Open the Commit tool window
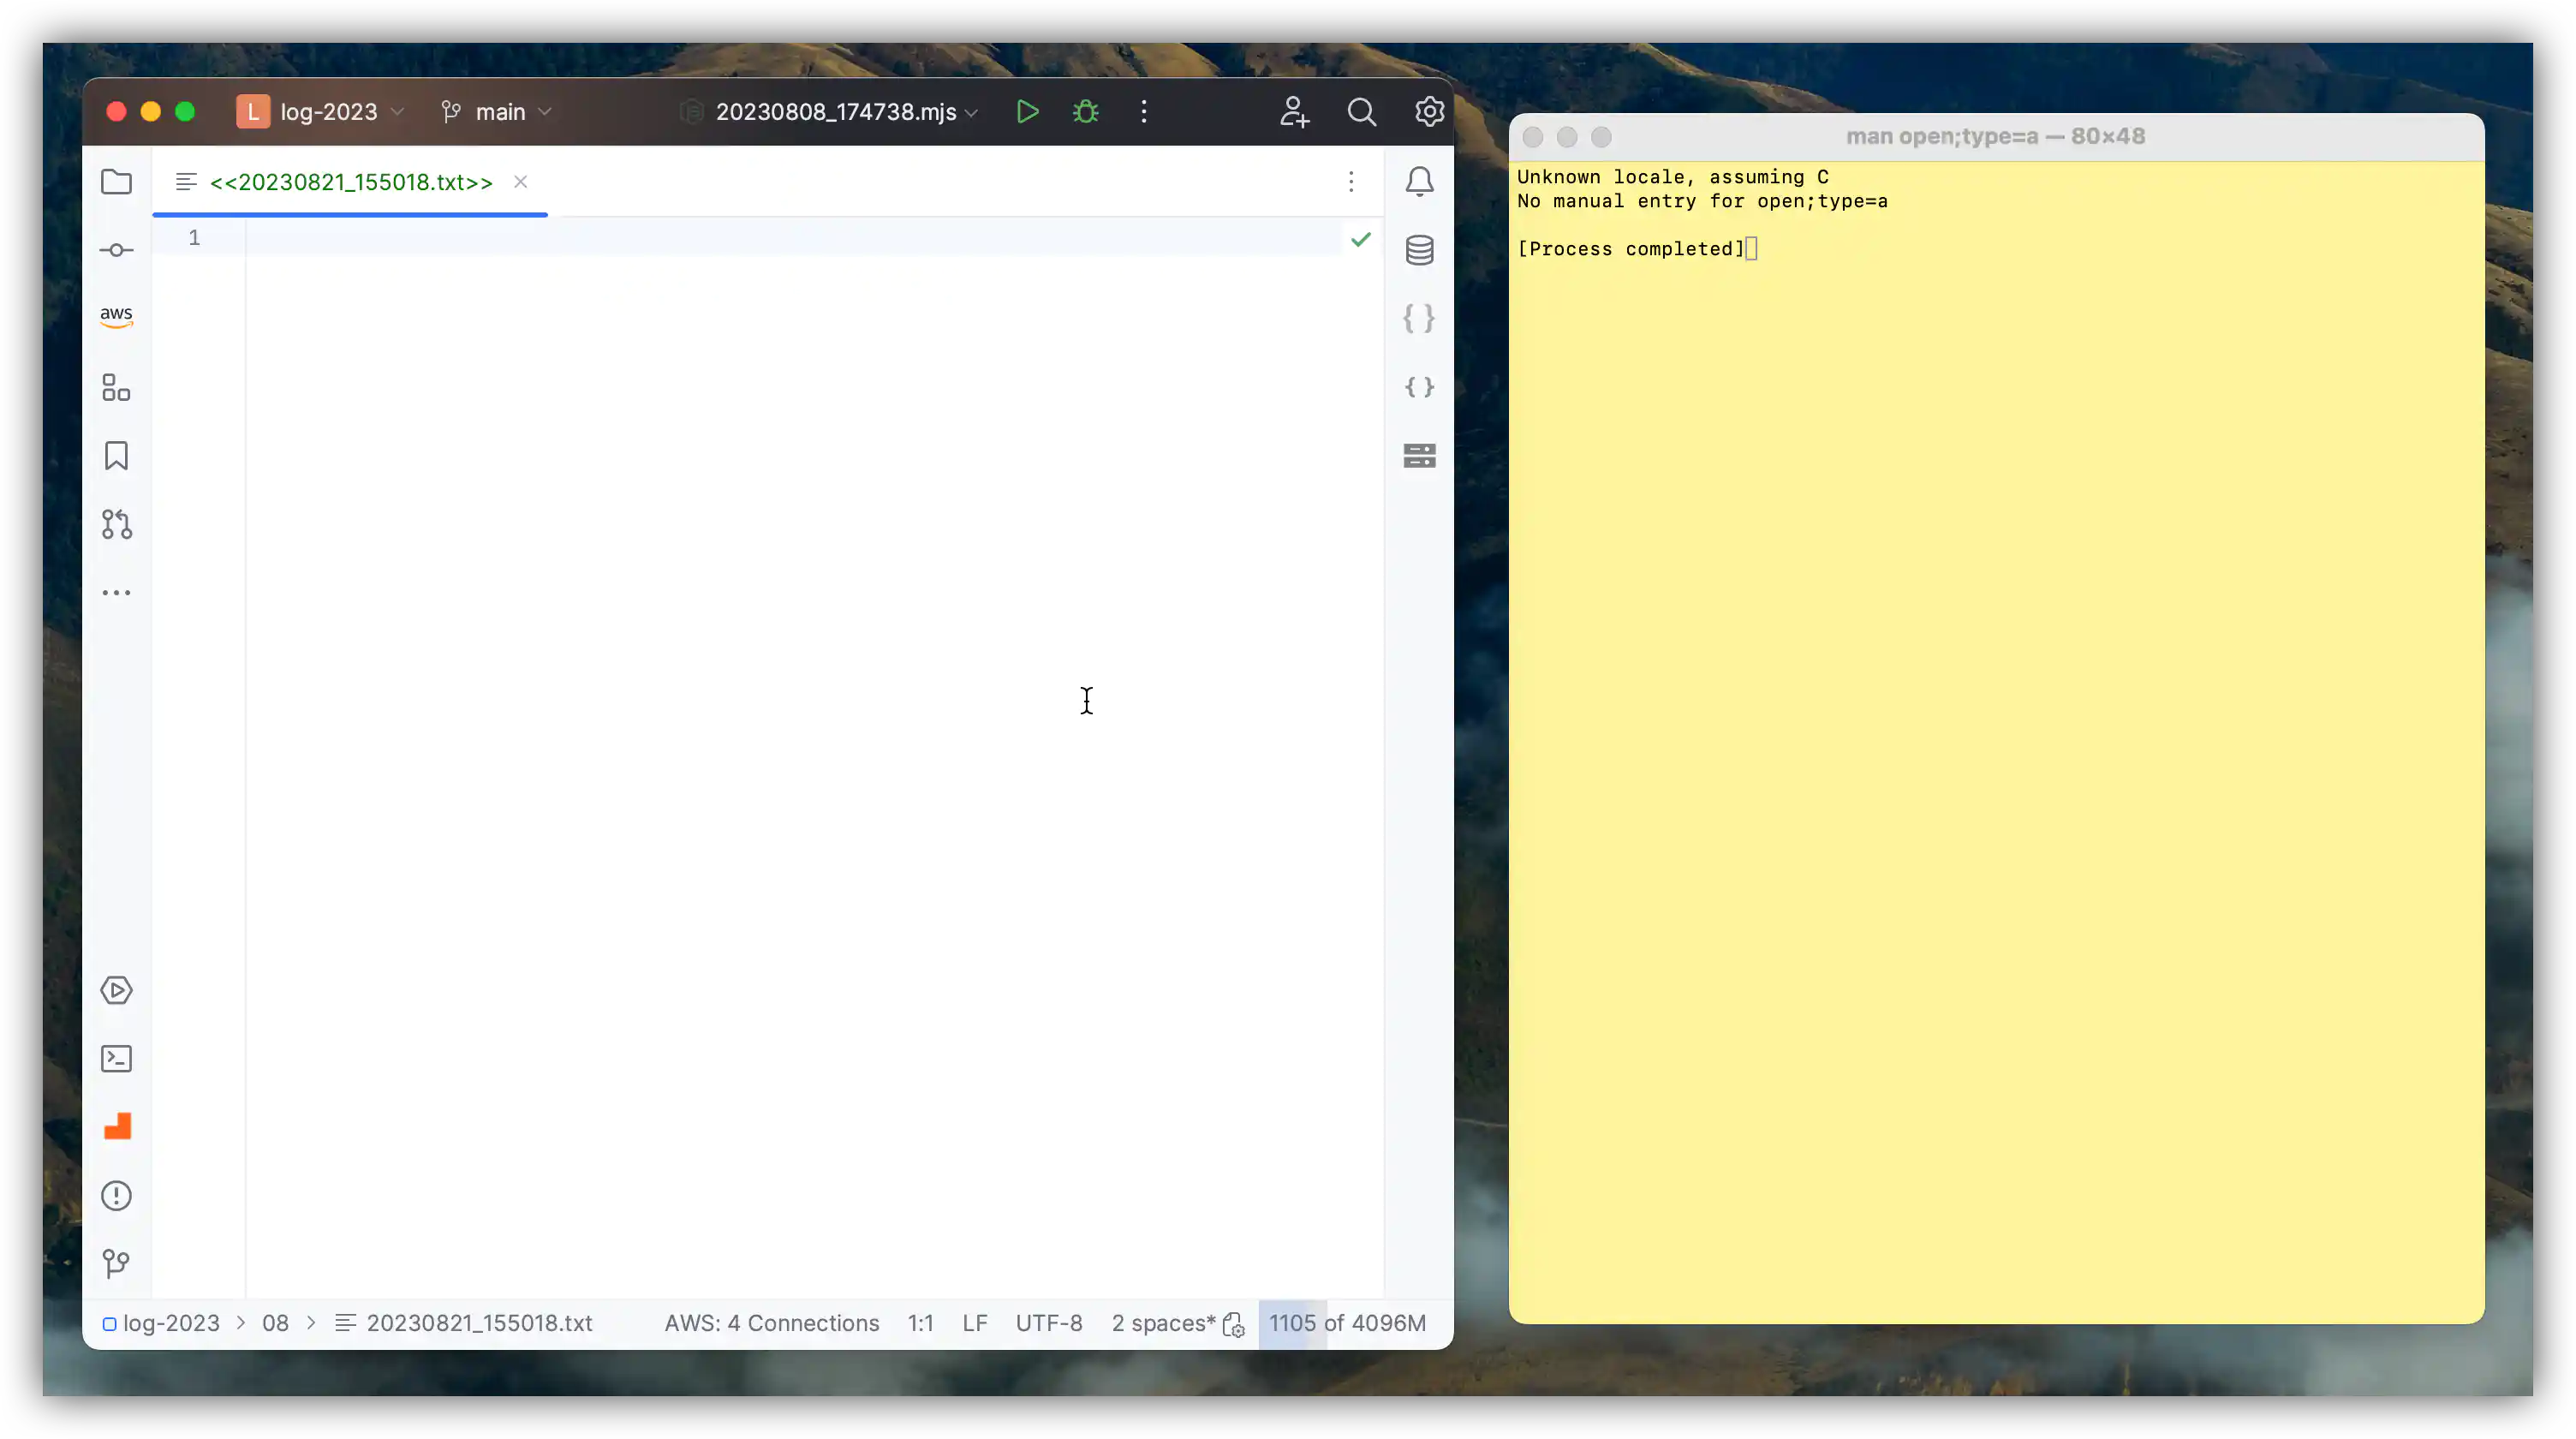This screenshot has height=1439, width=2576. [116, 249]
